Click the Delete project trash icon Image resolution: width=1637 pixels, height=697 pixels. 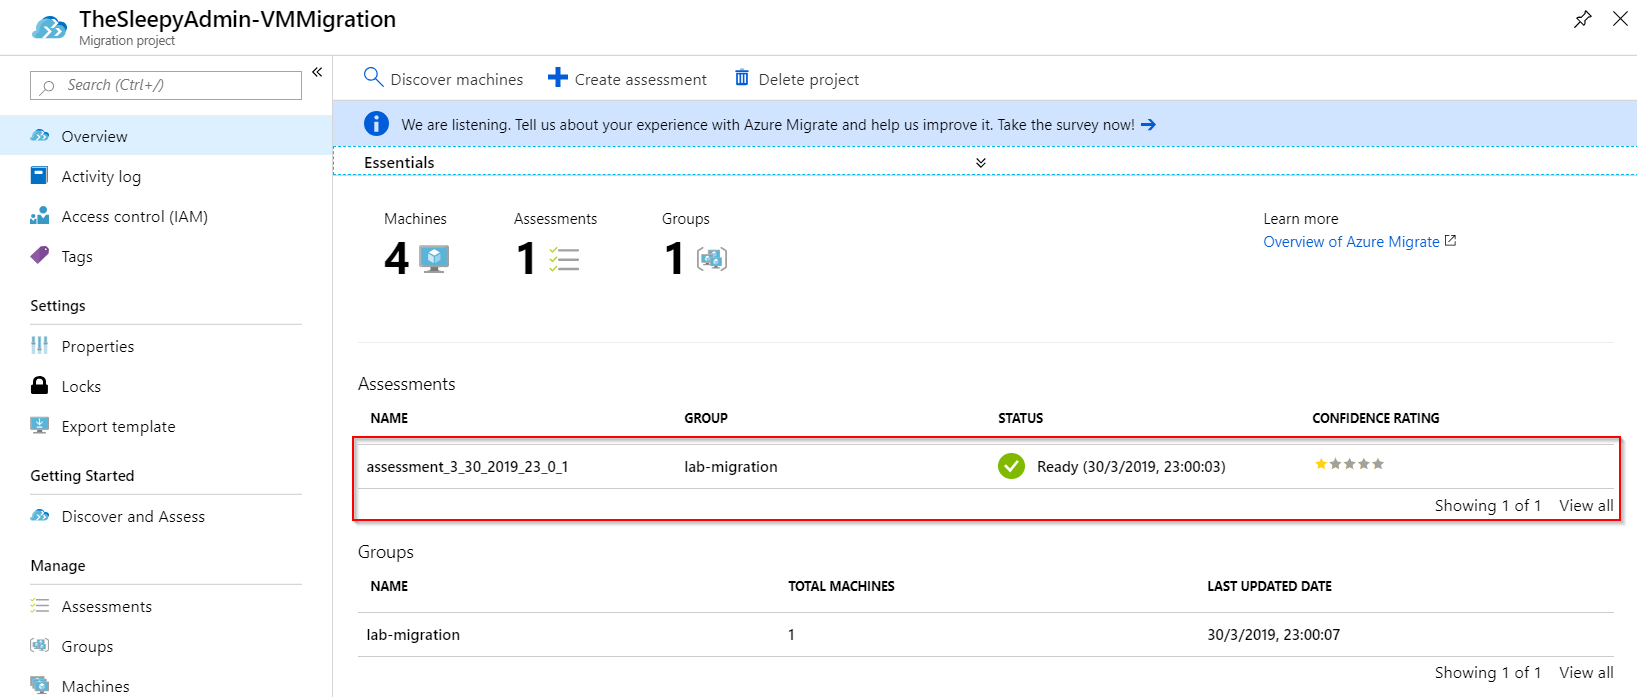pyautogui.click(x=742, y=78)
